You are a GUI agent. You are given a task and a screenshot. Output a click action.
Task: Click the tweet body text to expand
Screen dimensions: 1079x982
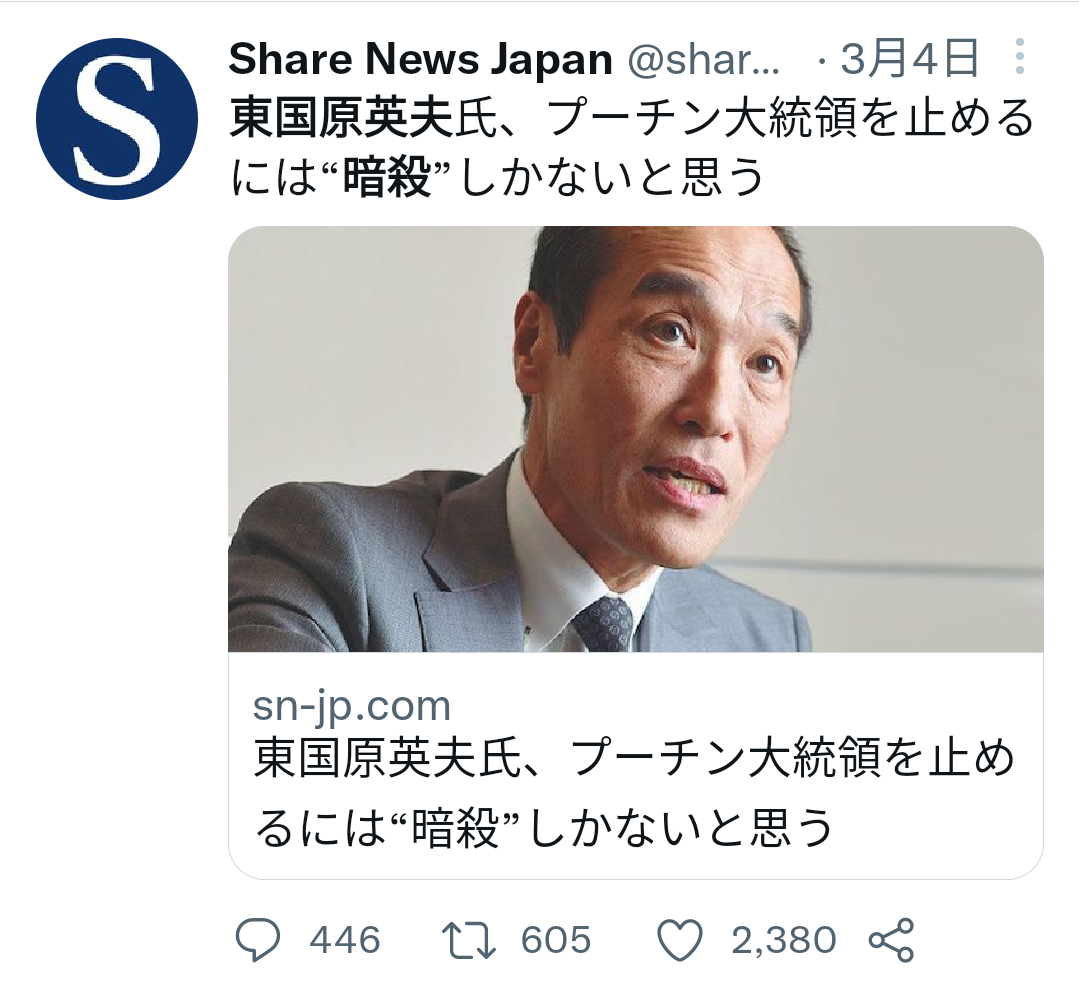click(x=632, y=147)
